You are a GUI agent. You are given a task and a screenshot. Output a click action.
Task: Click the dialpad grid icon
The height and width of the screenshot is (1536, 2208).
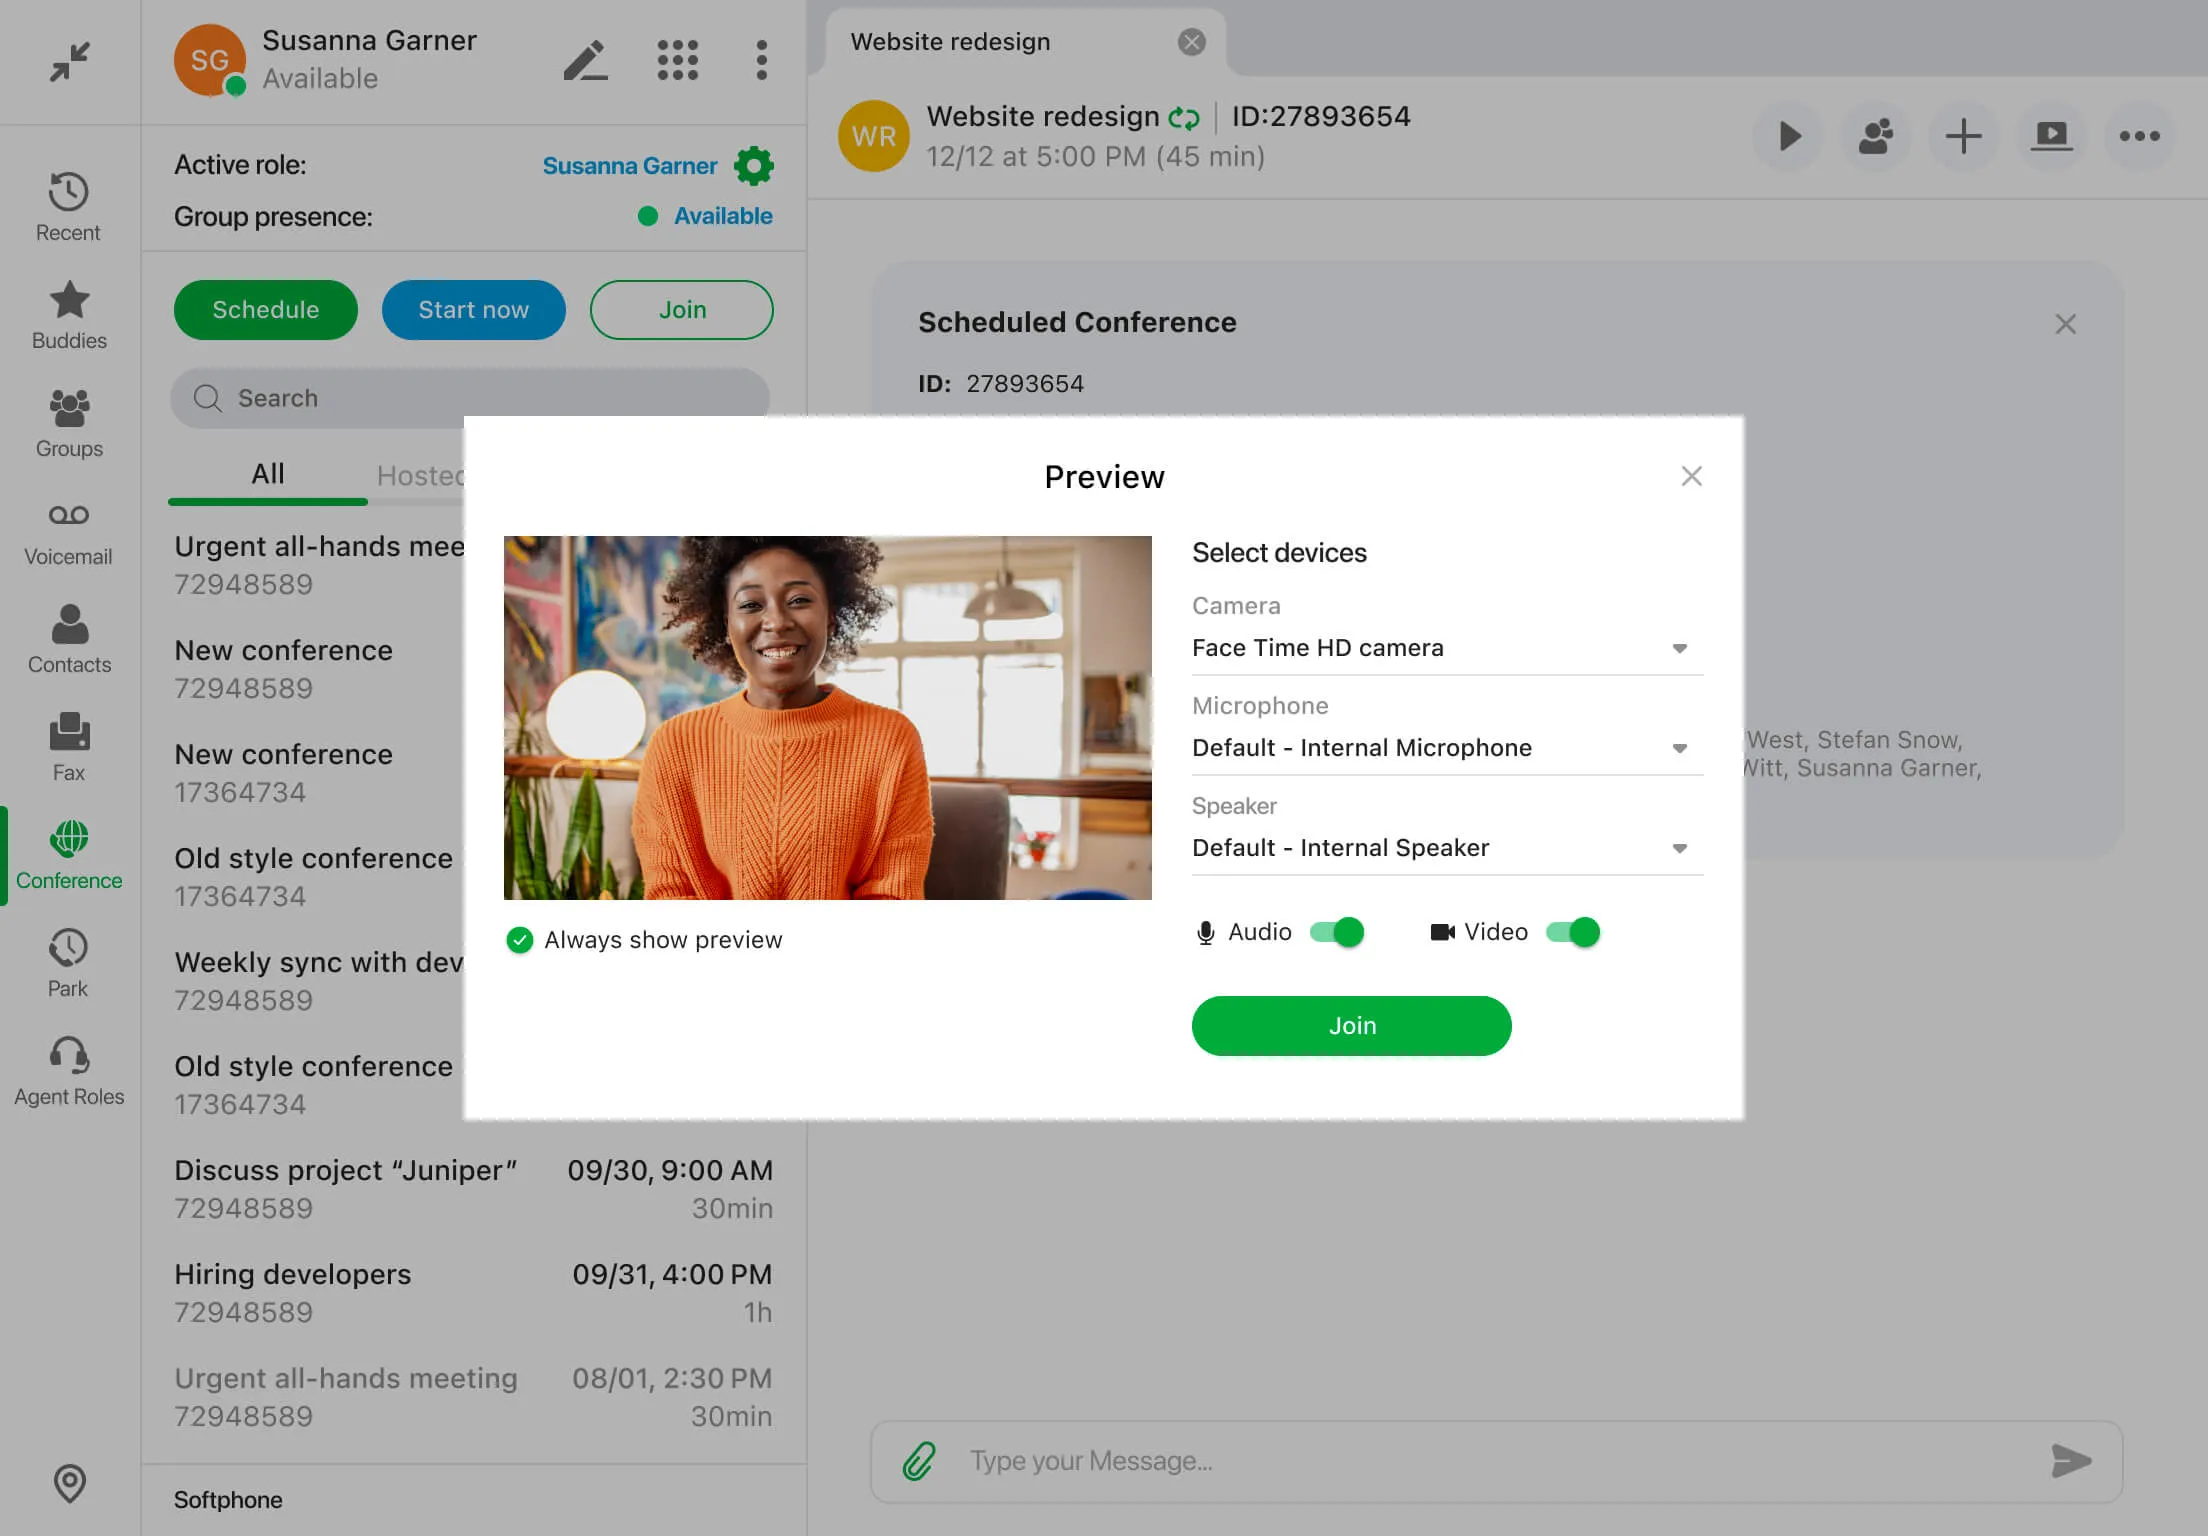pyautogui.click(x=677, y=60)
